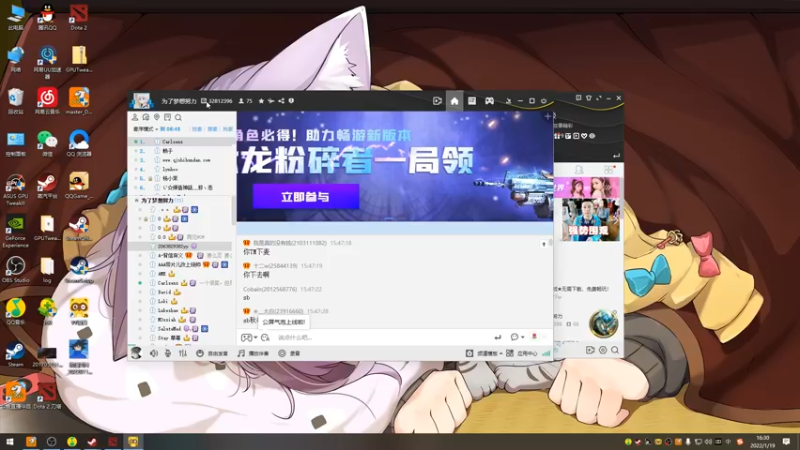
Task: Open the emoji face icon beside chat input
Action: pyautogui.click(x=265, y=337)
